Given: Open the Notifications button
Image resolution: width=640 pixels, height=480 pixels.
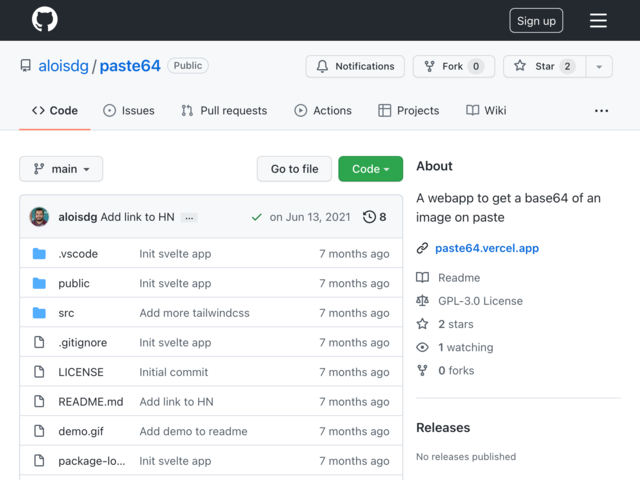Looking at the screenshot, I should coord(355,66).
